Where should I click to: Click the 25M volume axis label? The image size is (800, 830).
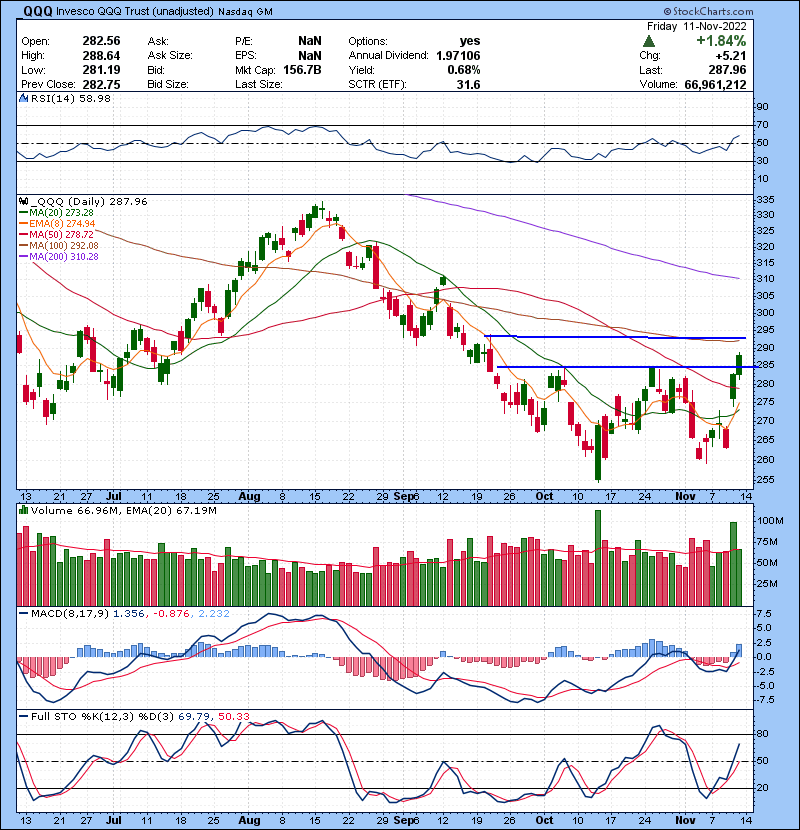pyautogui.click(x=768, y=584)
